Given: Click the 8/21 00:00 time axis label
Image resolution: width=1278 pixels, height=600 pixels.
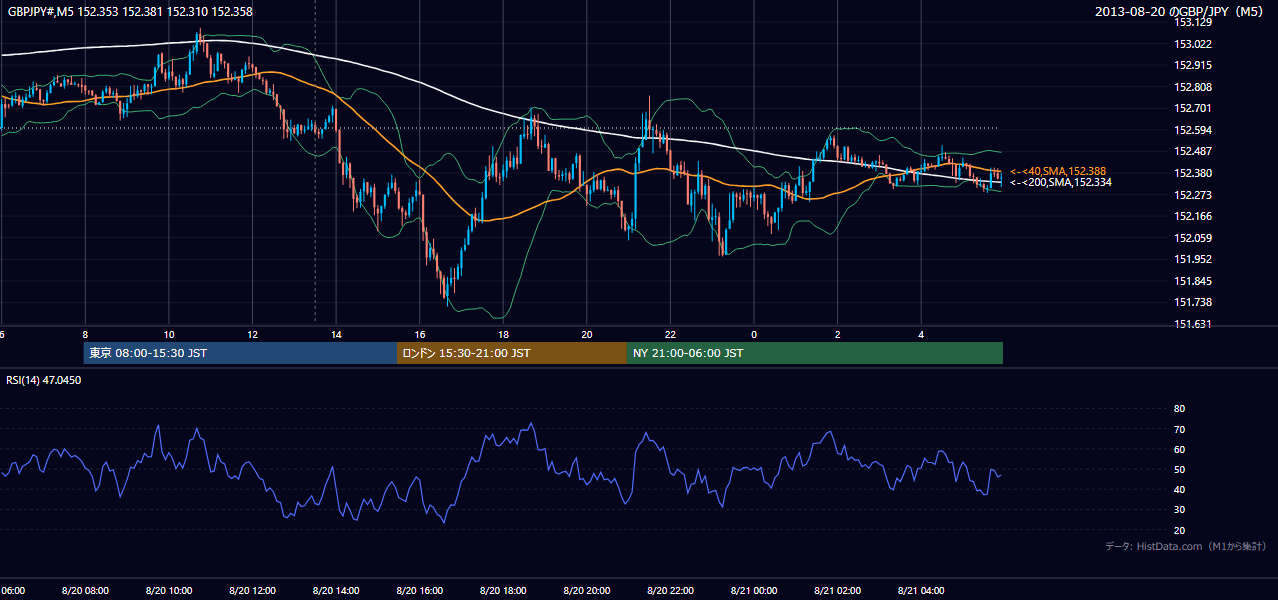Looking at the screenshot, I should click(753, 591).
